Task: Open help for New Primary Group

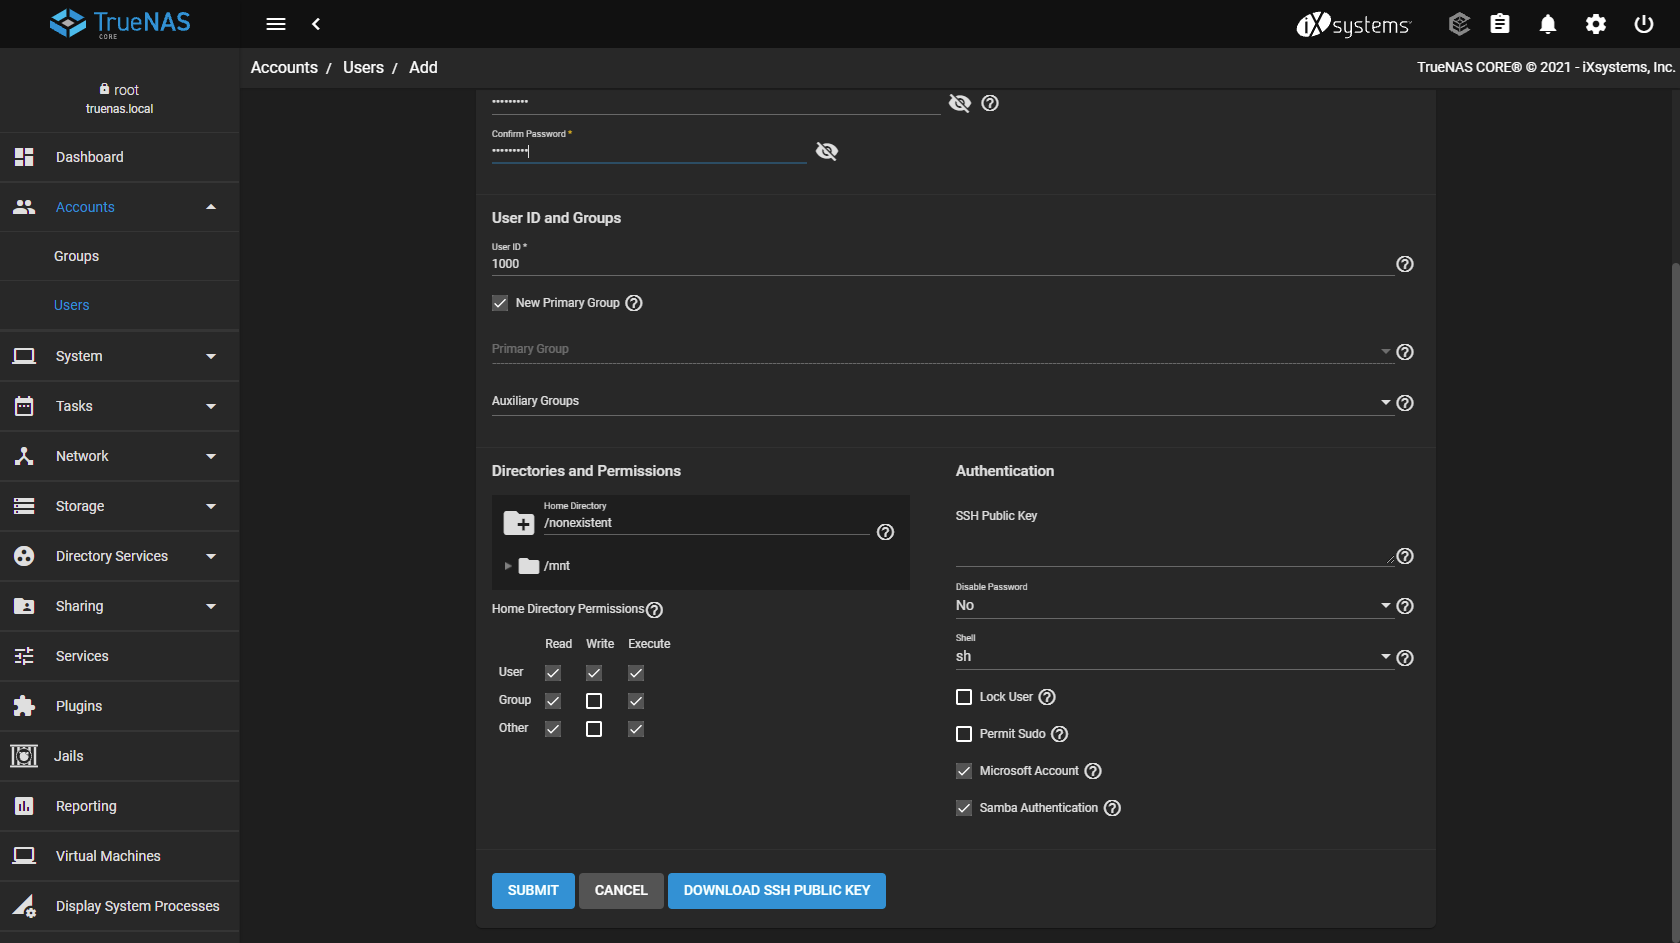Action: pyautogui.click(x=634, y=303)
